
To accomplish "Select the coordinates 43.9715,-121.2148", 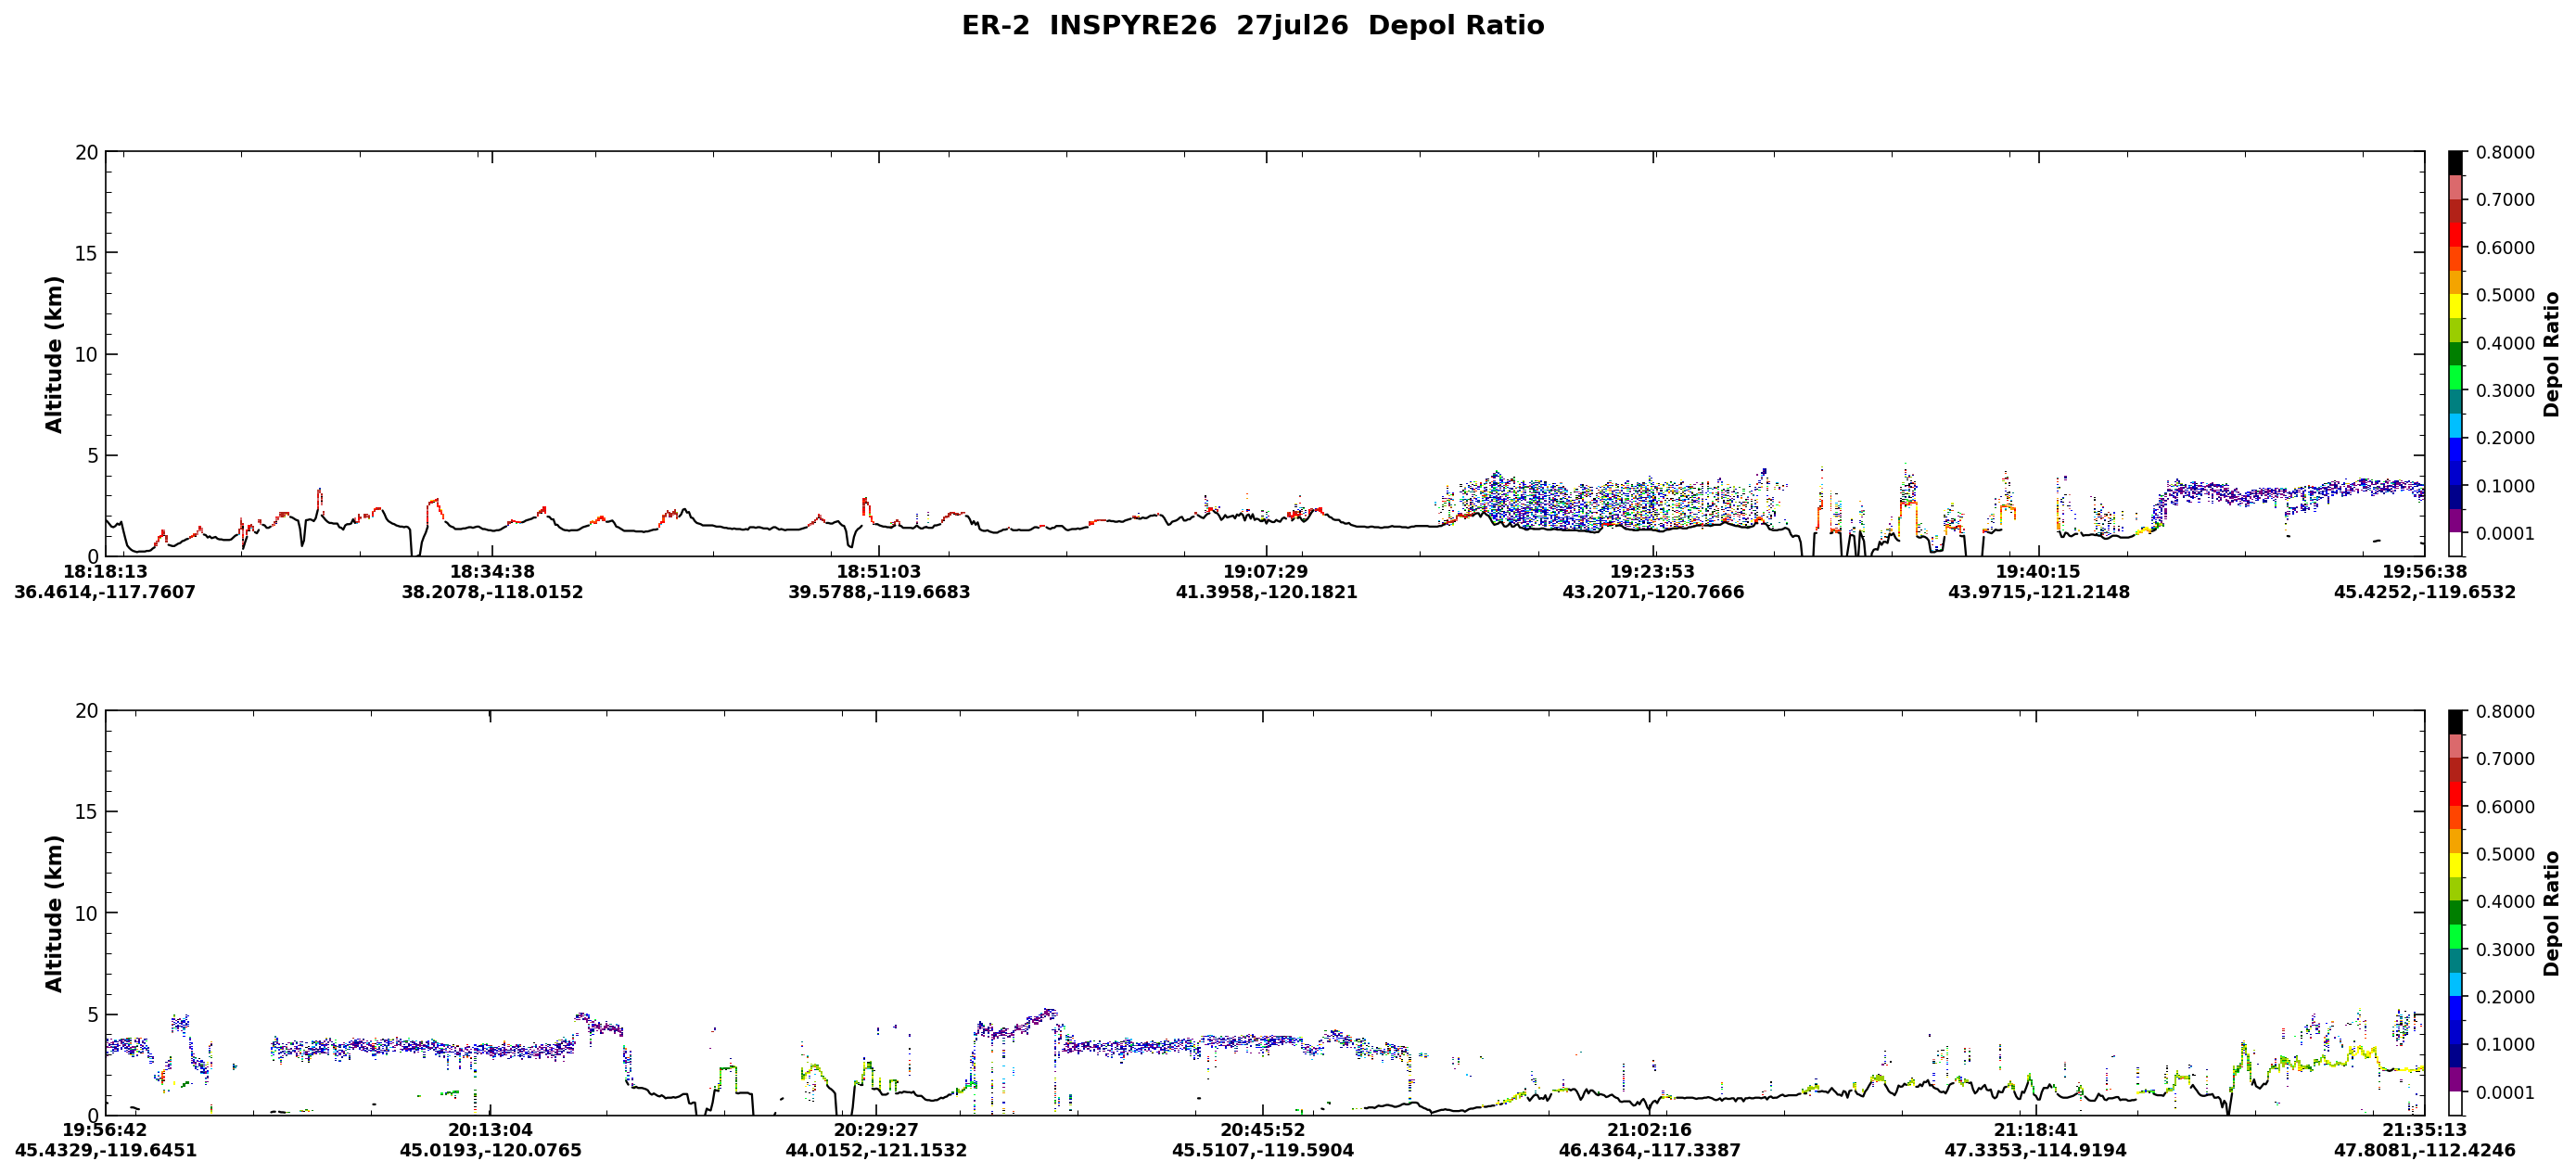I will pyautogui.click(x=2039, y=592).
